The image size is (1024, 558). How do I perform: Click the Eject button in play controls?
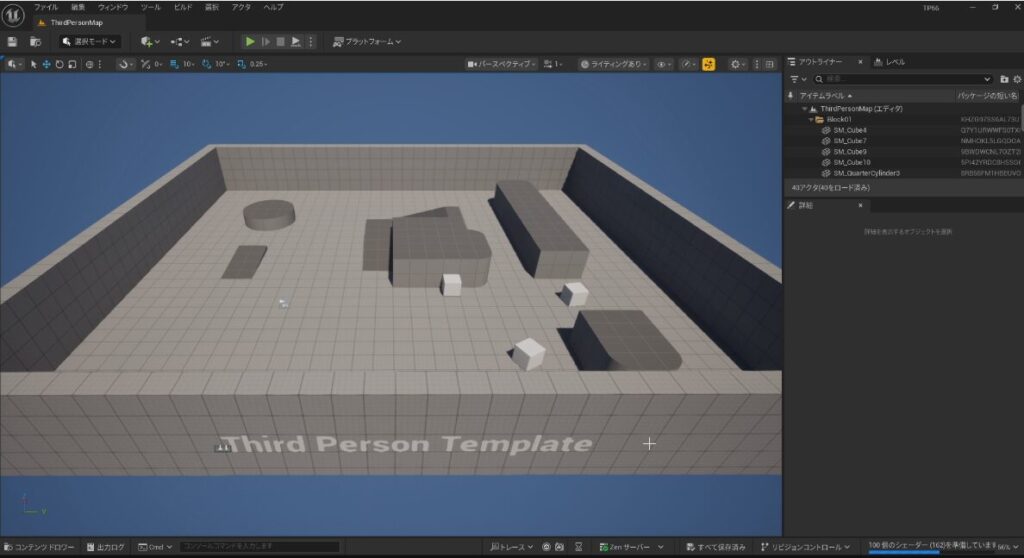click(x=296, y=42)
